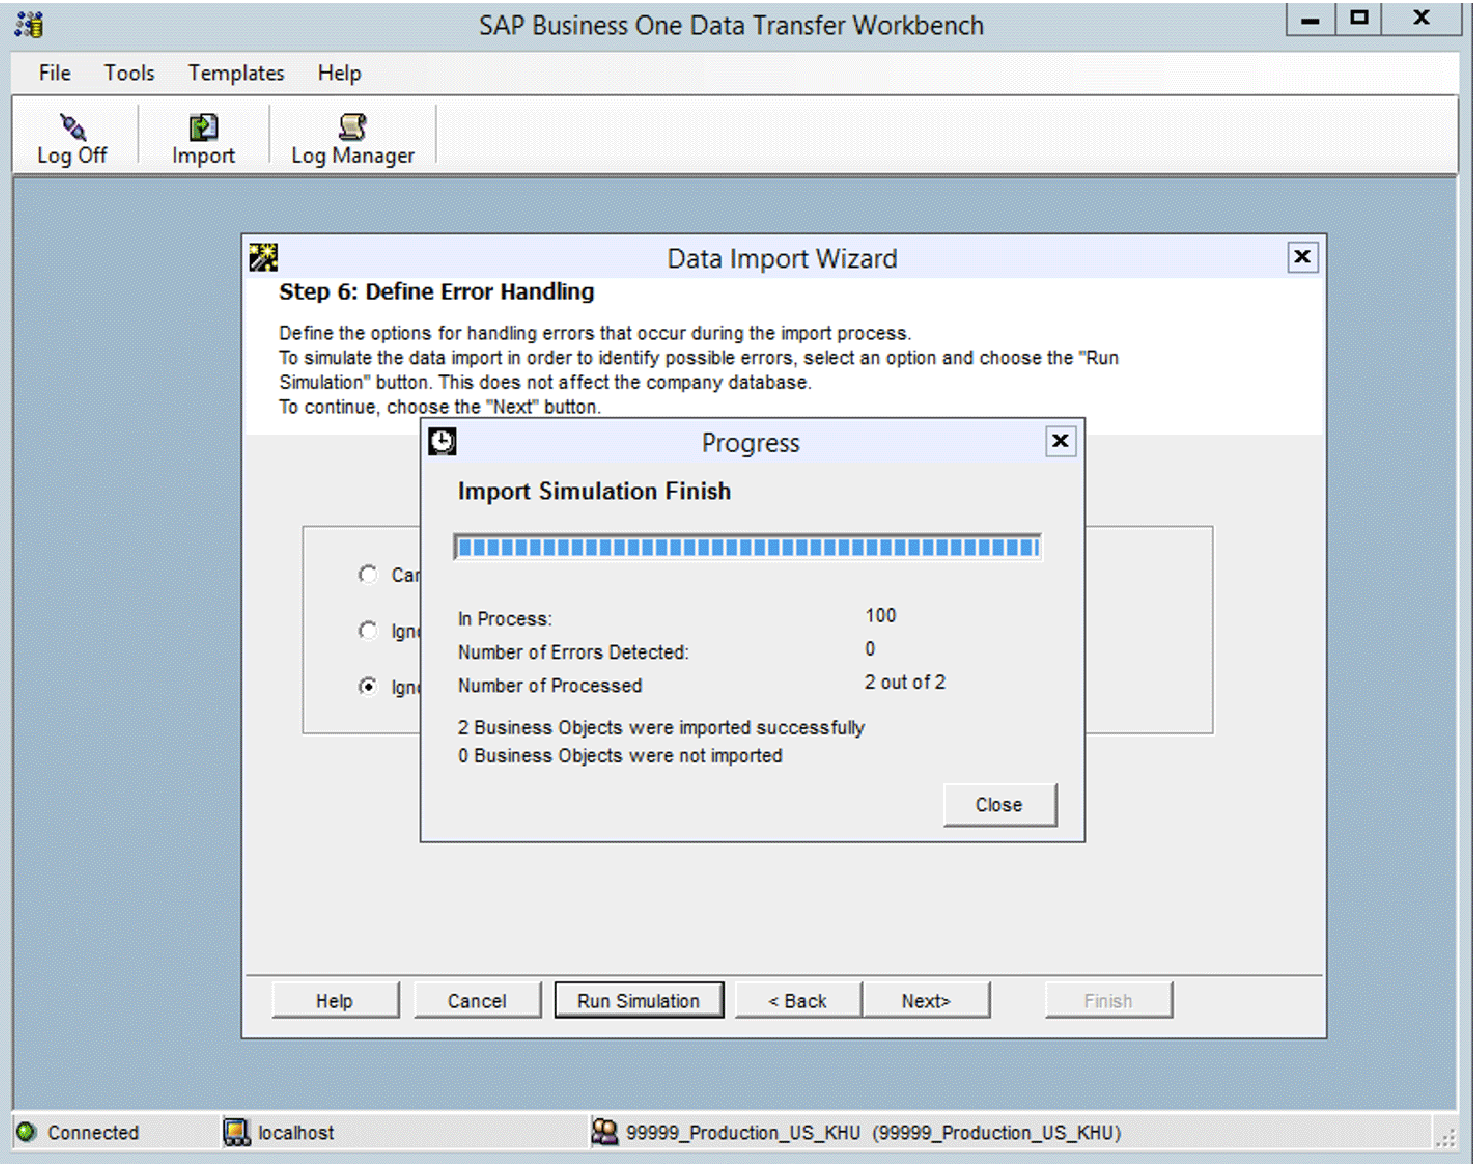Screen dimensions: 1473x1164
Task: Close the Data Import Wizard window
Action: pos(1302,257)
